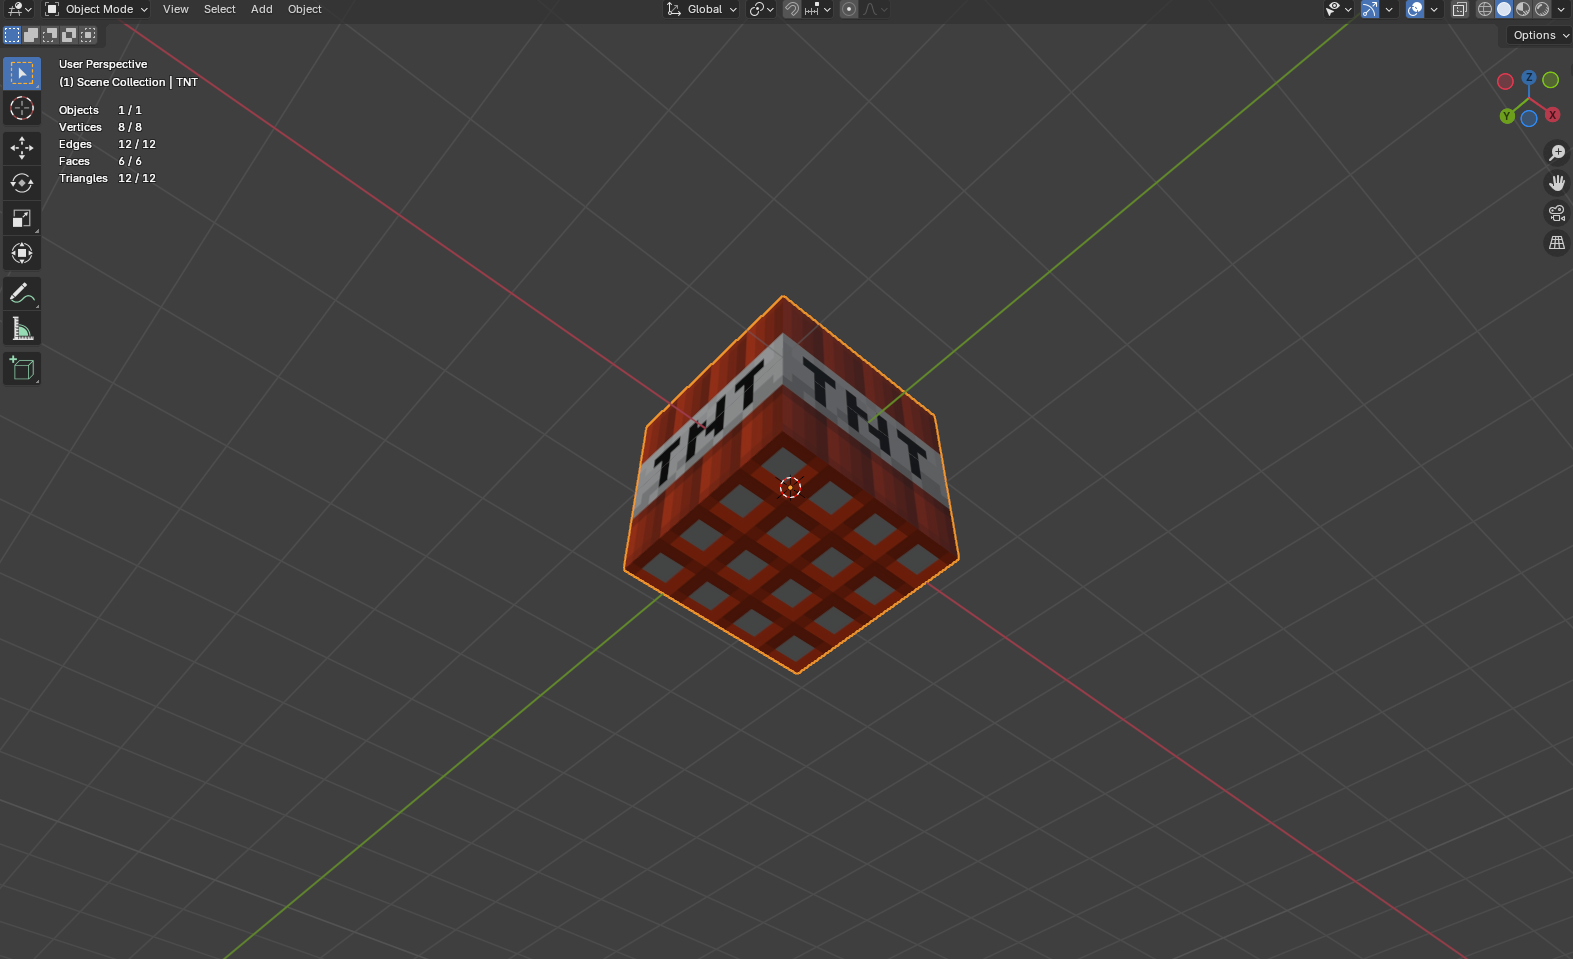
Task: Set selection mode to intersect
Action: [88, 35]
